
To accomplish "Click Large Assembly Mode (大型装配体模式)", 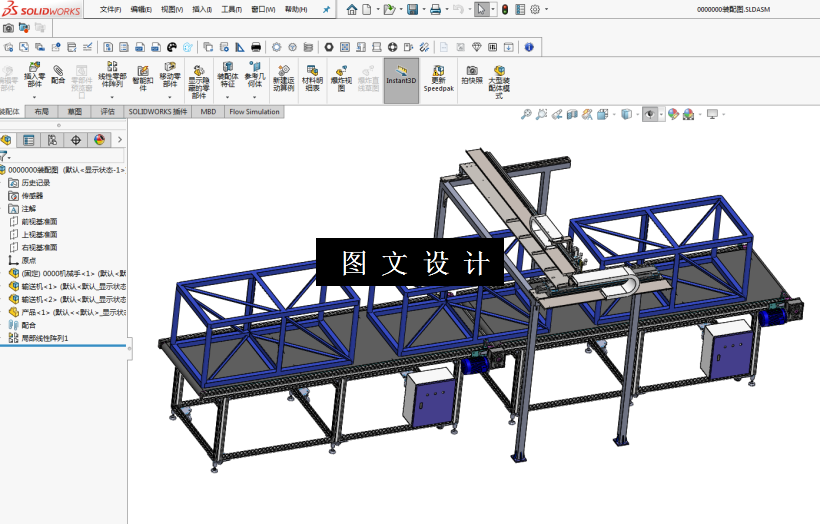I will tap(499, 81).
